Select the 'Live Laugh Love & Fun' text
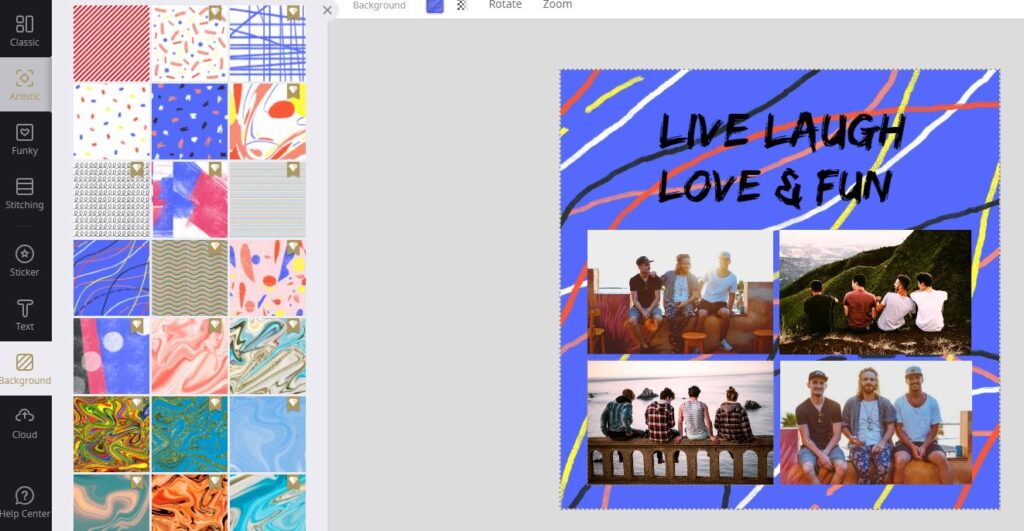The image size is (1024, 531). [x=780, y=159]
